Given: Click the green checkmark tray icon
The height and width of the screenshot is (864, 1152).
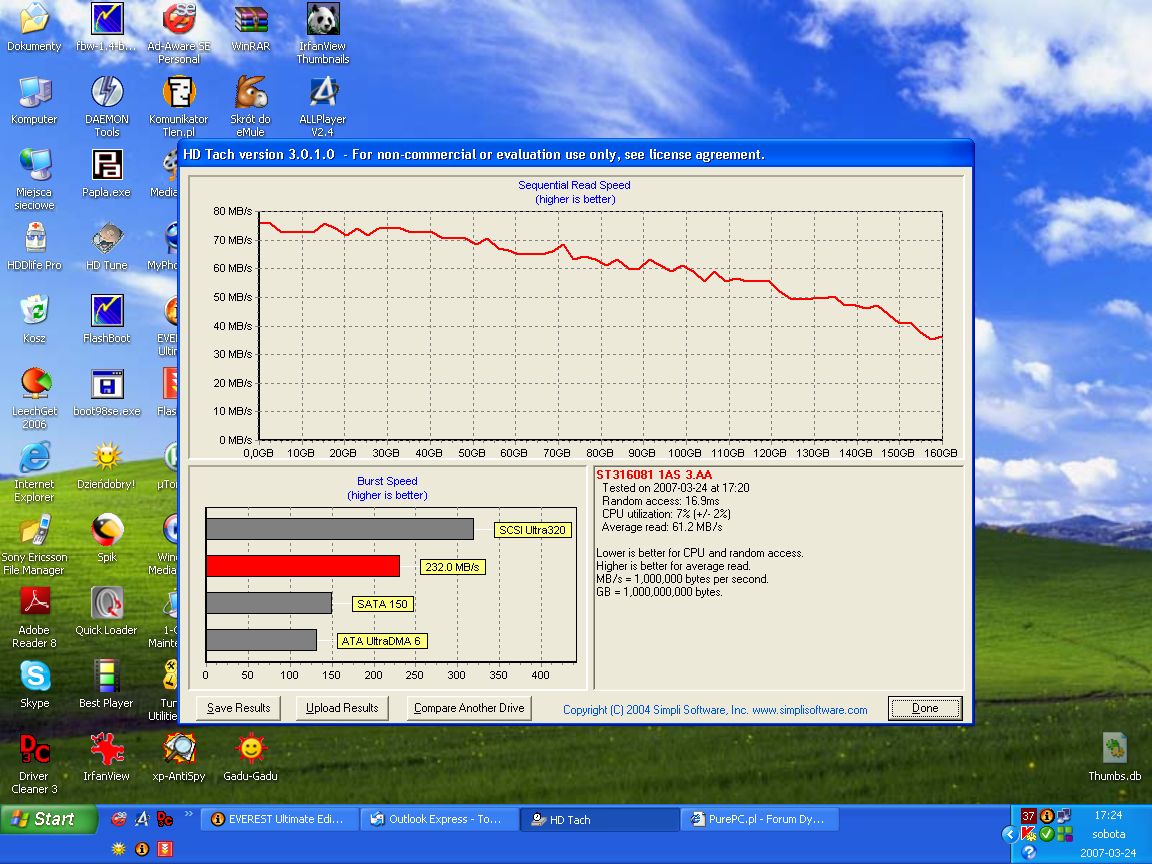Looking at the screenshot, I should click(x=1047, y=834).
